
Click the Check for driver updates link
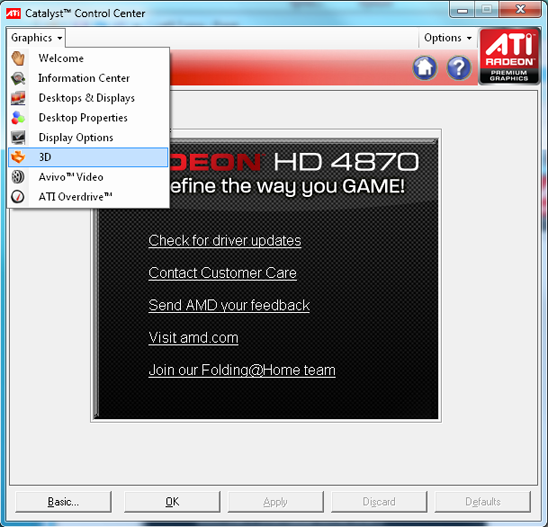pyautogui.click(x=225, y=240)
